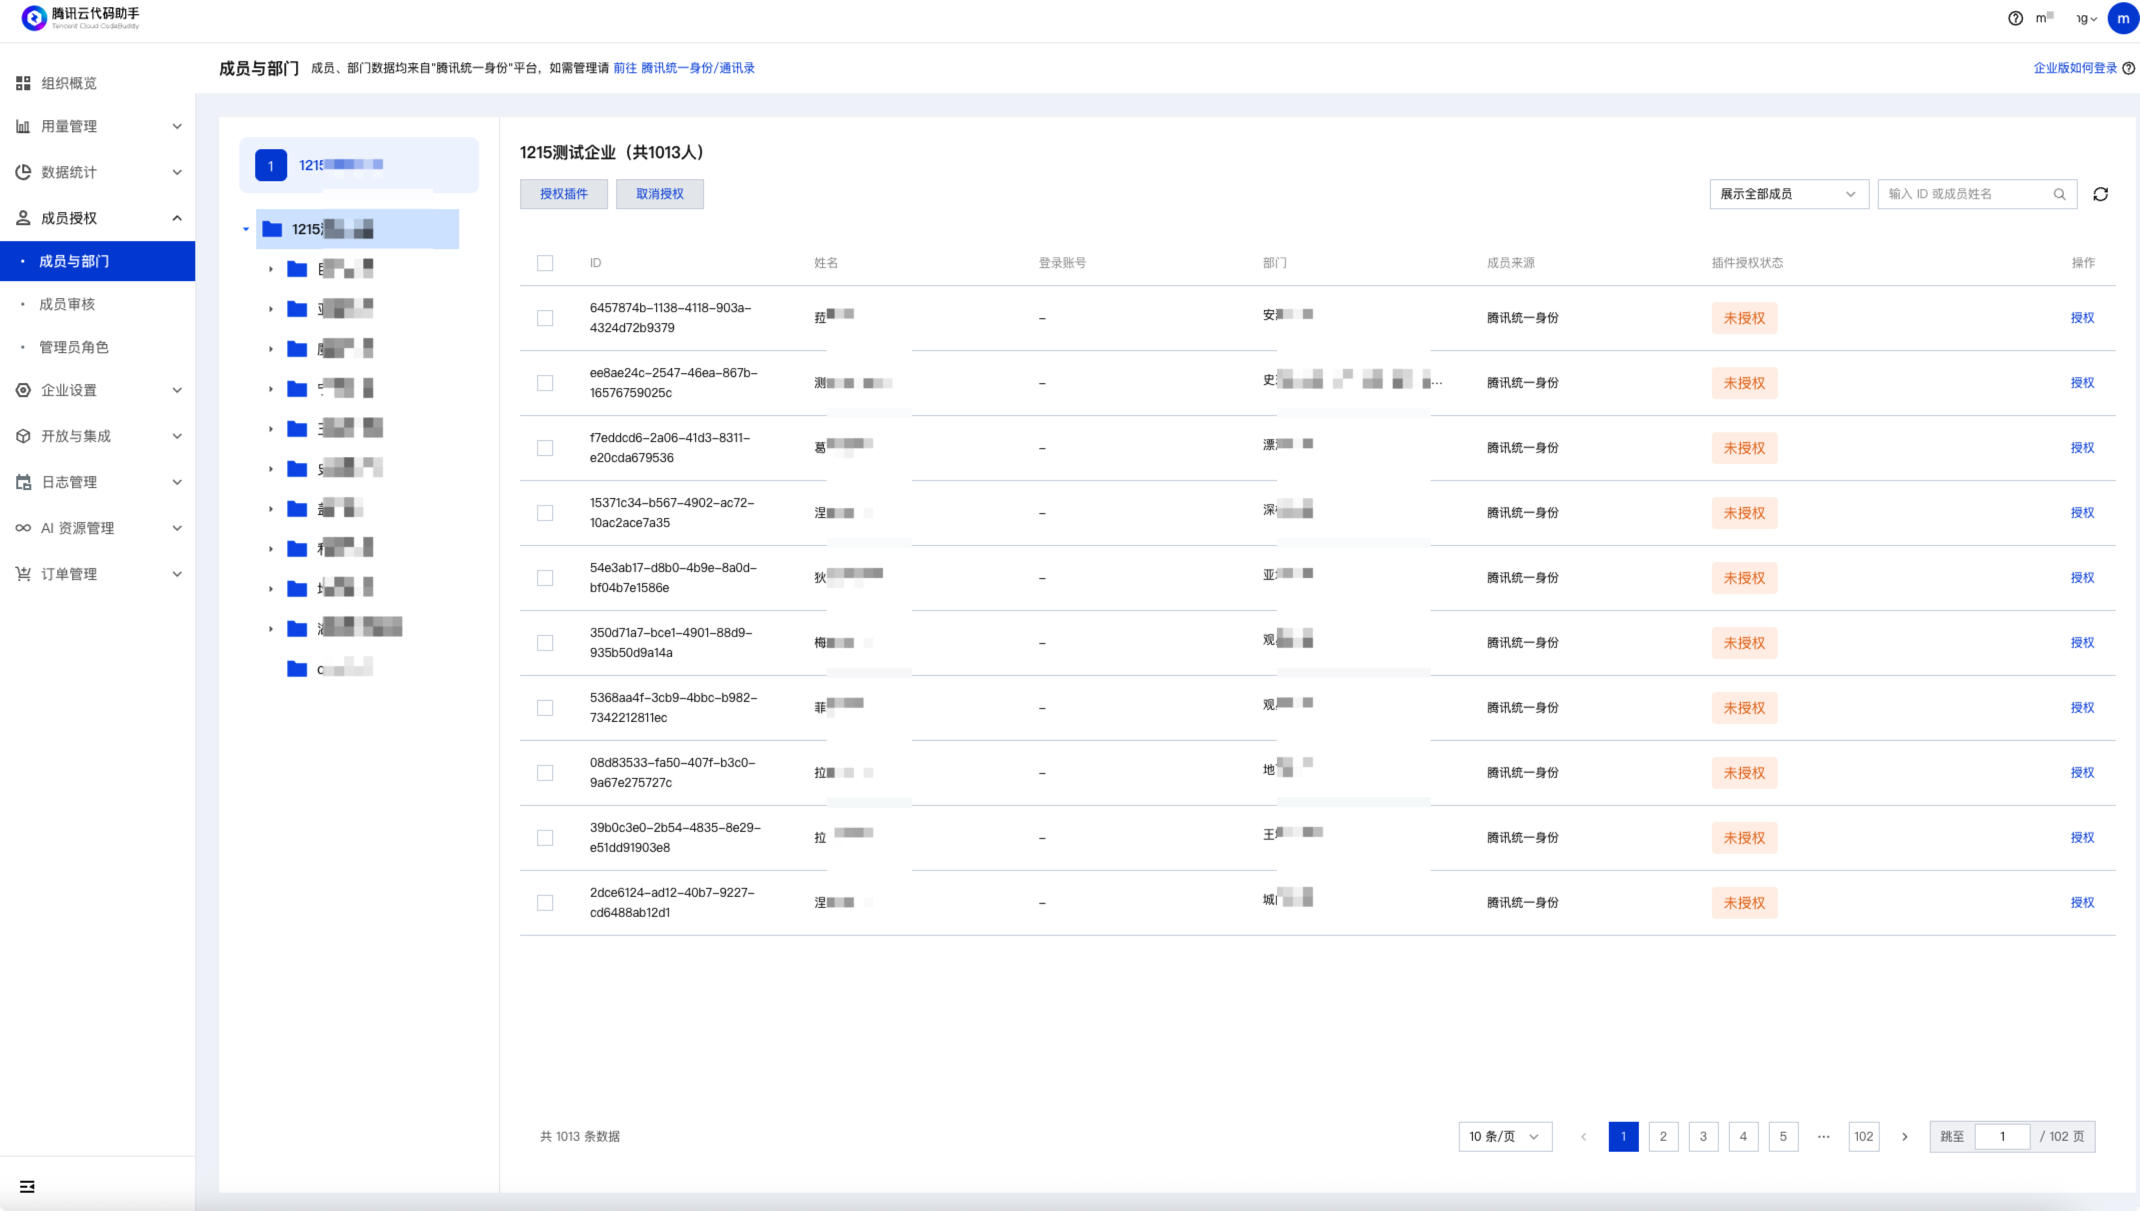Go to next page with the right arrow
Viewport: 2140px width, 1211px height.
pos(1904,1136)
